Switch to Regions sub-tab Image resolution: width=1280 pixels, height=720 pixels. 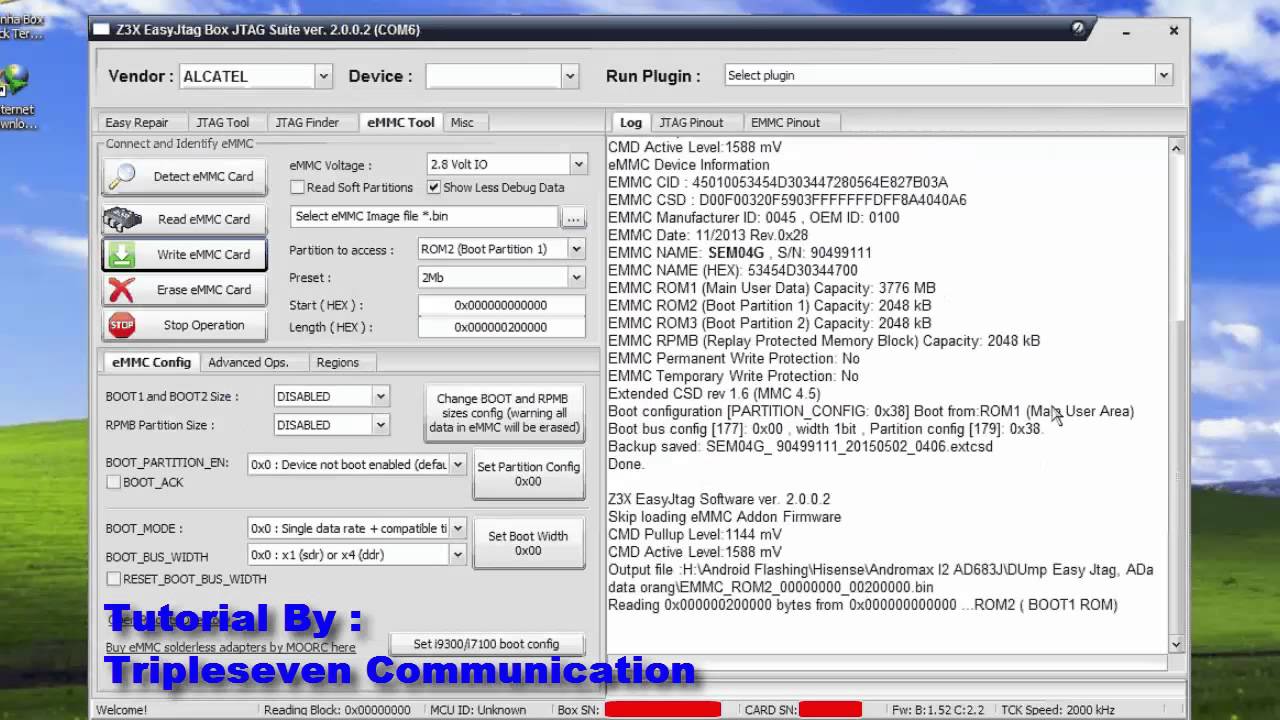point(337,362)
